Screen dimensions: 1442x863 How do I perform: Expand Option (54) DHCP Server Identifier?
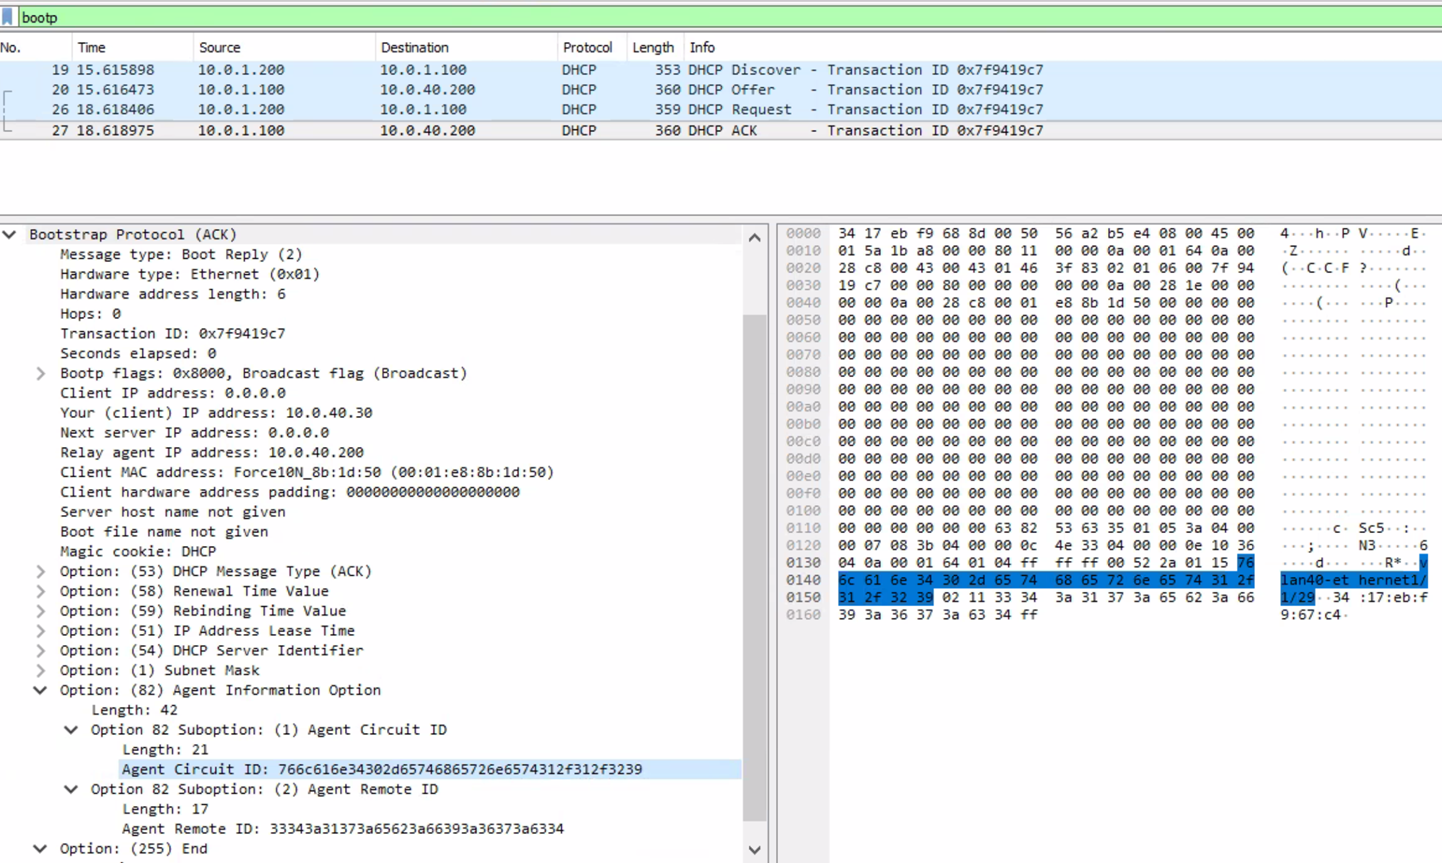click(40, 650)
